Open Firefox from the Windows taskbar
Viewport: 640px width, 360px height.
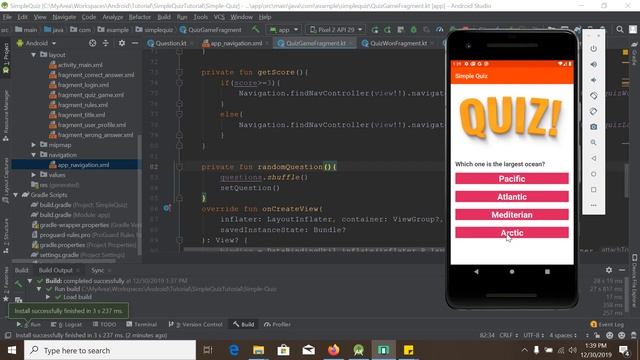333,350
